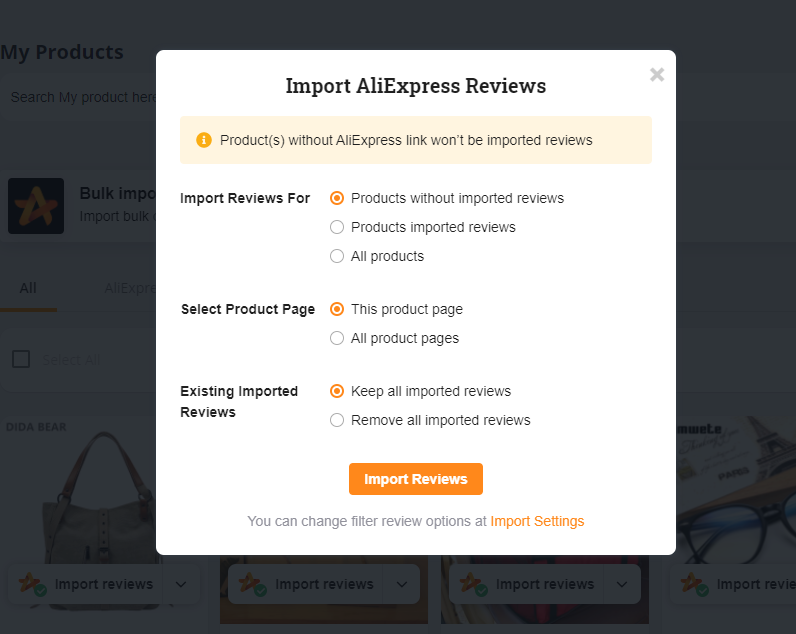This screenshot has height=634, width=796.
Task: Select the All product pages option
Action: [x=337, y=338]
